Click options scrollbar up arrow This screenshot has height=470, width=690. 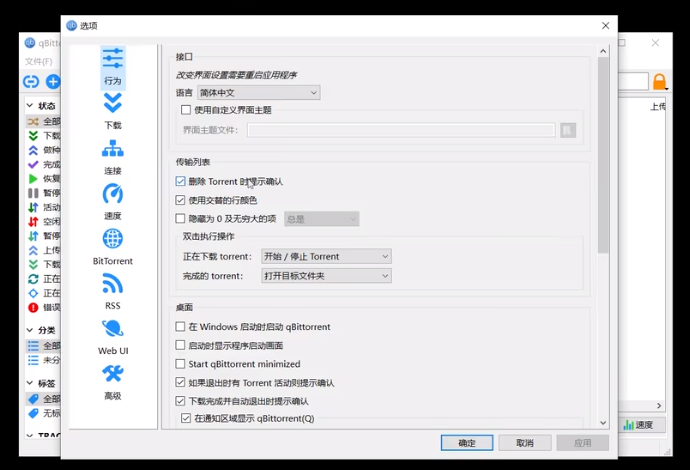click(603, 51)
